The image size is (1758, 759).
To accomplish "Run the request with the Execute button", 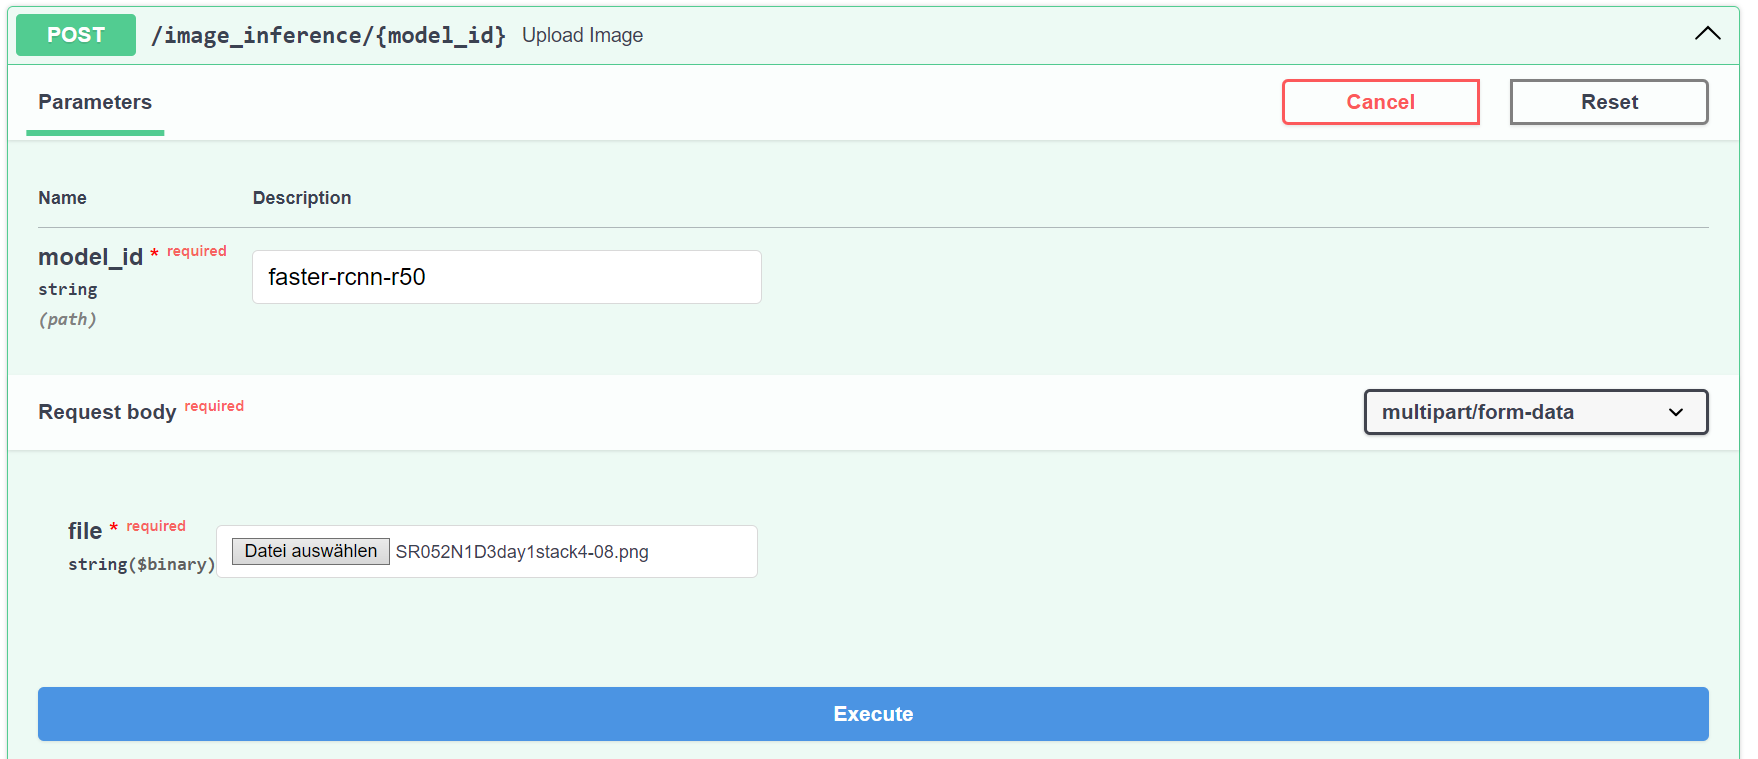I will [x=873, y=714].
